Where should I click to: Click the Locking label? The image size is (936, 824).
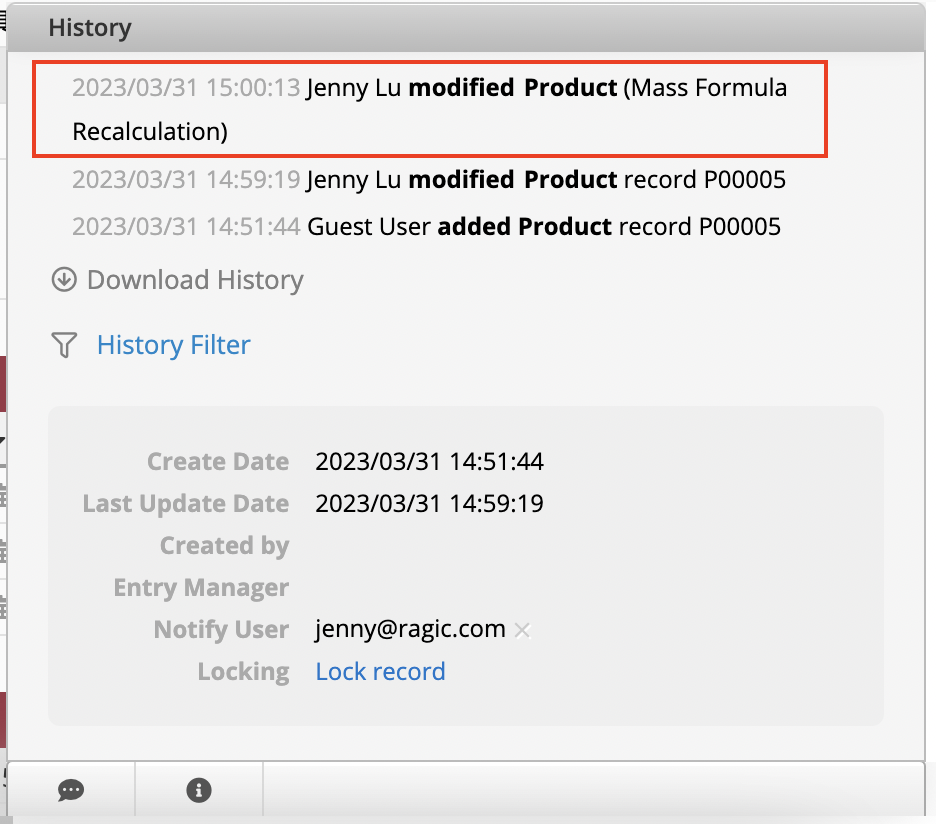click(243, 672)
